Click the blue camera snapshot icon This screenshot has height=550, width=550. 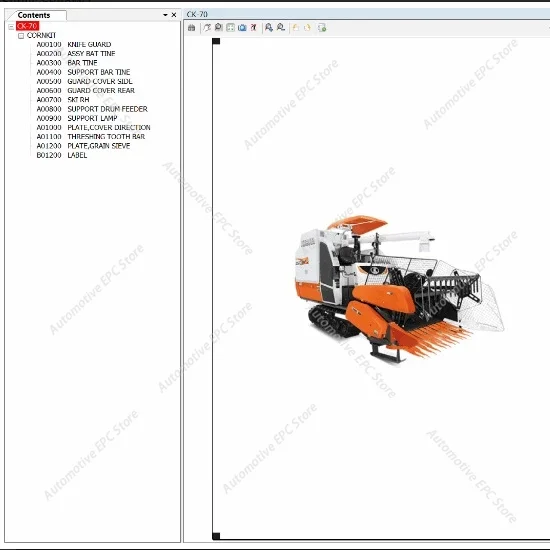pyautogui.click(x=242, y=28)
